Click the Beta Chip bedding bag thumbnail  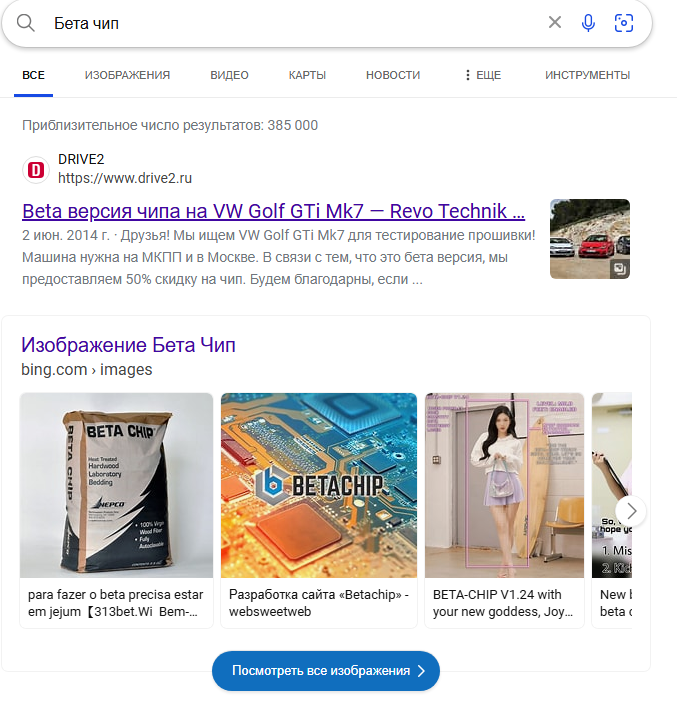[116, 485]
